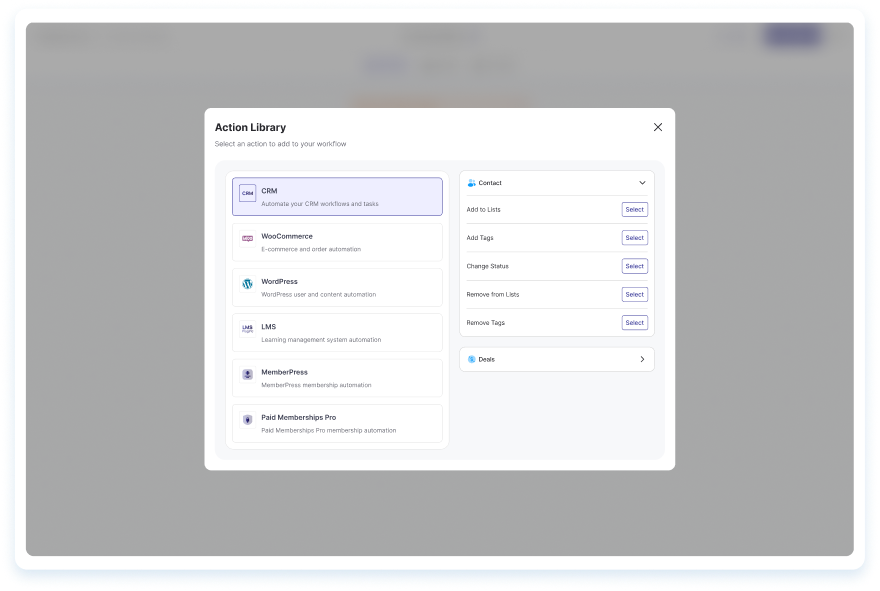
Task: Open the WordPress category
Action: (x=337, y=287)
